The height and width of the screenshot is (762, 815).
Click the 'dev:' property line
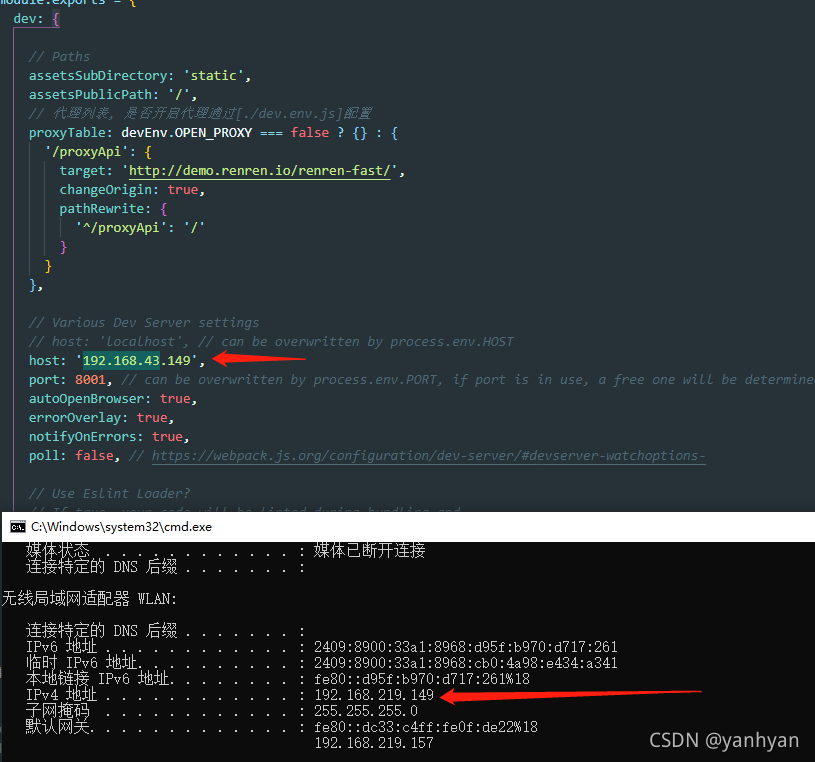coord(36,19)
